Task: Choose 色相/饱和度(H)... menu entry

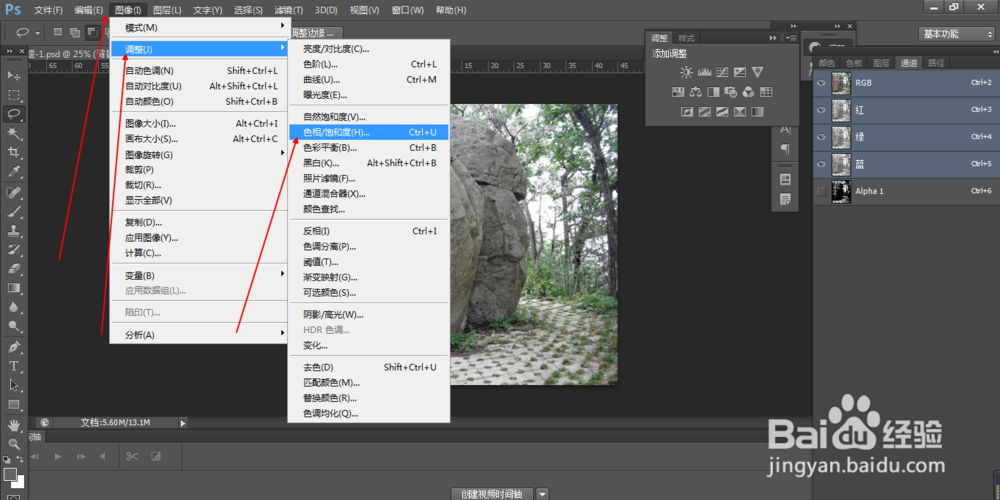Action: [369, 132]
